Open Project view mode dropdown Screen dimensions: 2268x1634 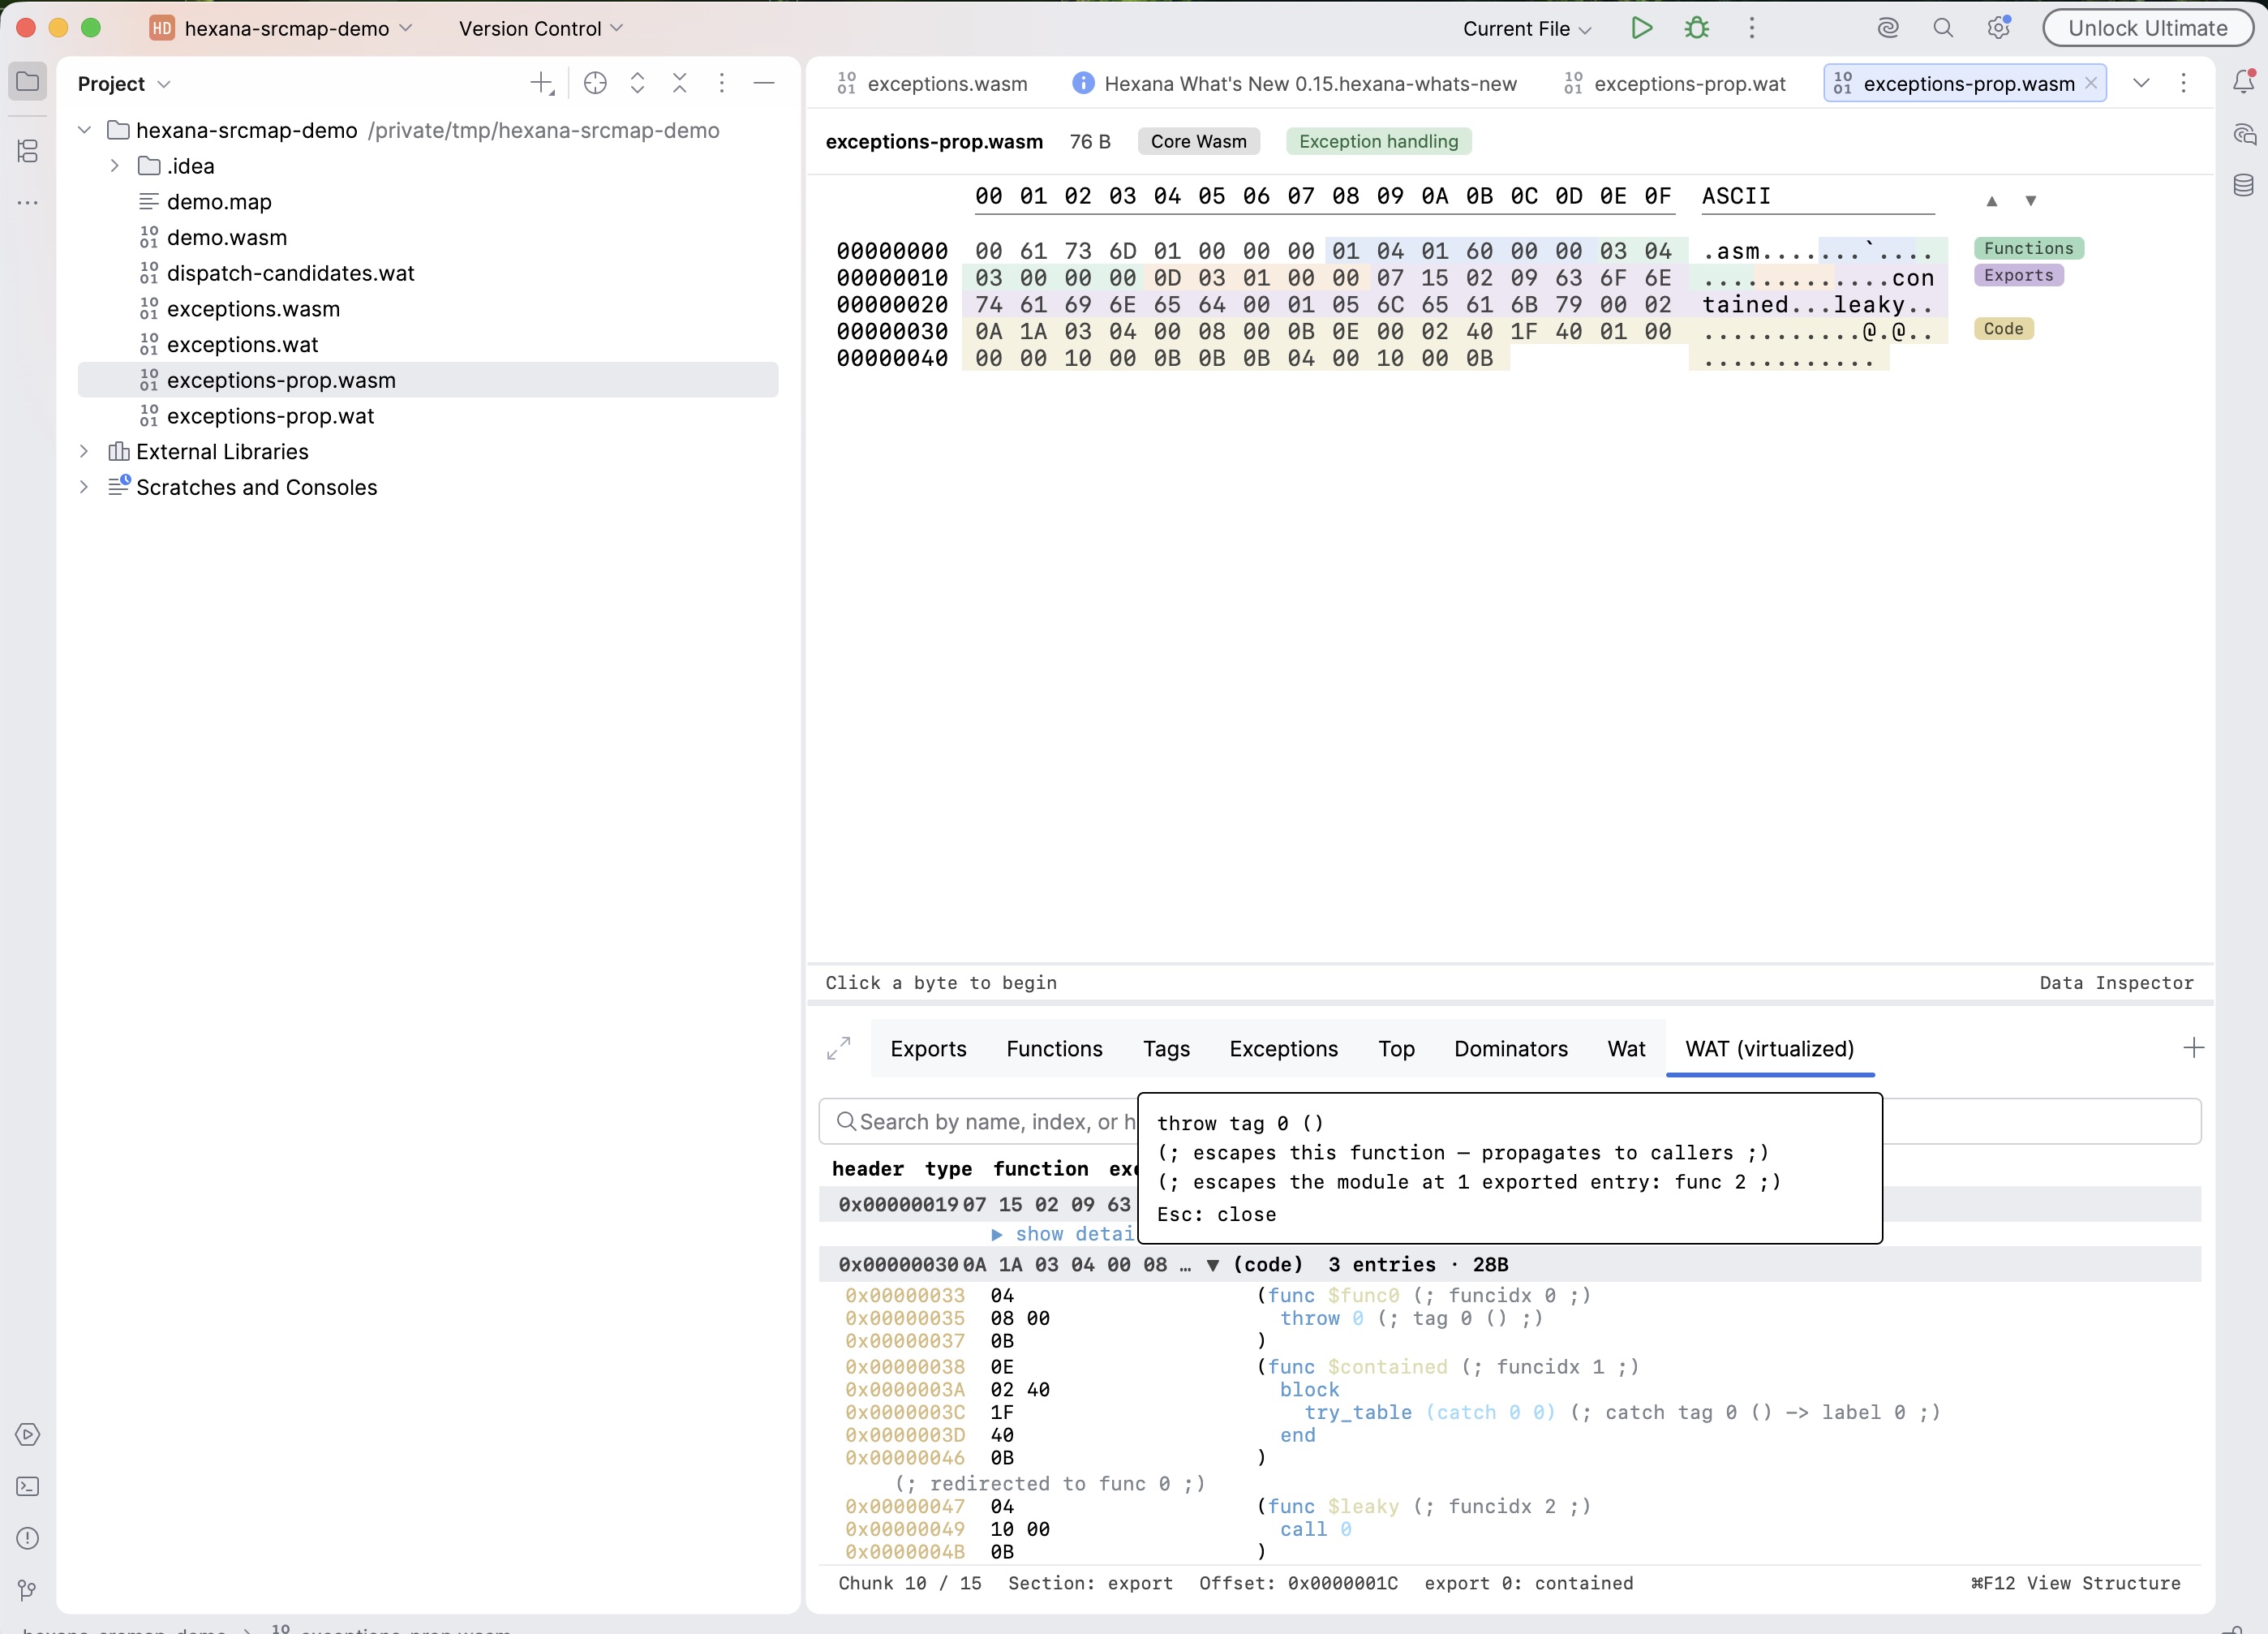point(124,84)
